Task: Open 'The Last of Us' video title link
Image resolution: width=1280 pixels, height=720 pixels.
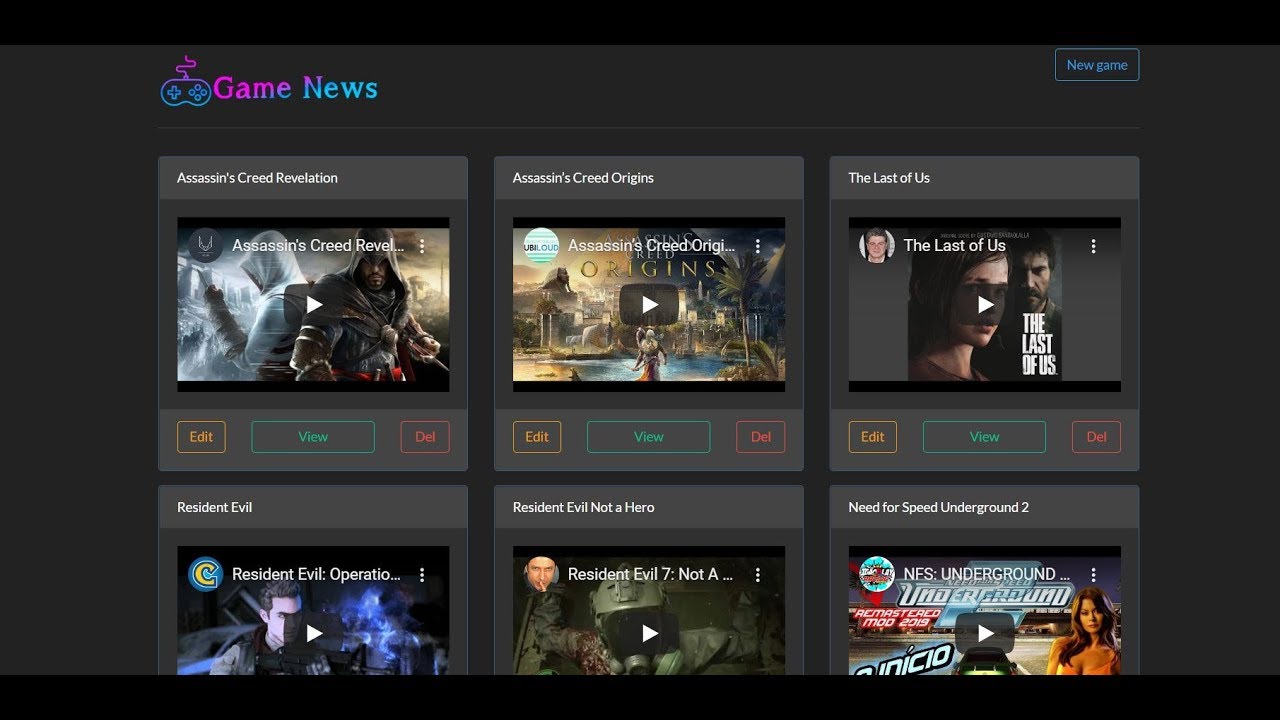Action: (x=954, y=245)
